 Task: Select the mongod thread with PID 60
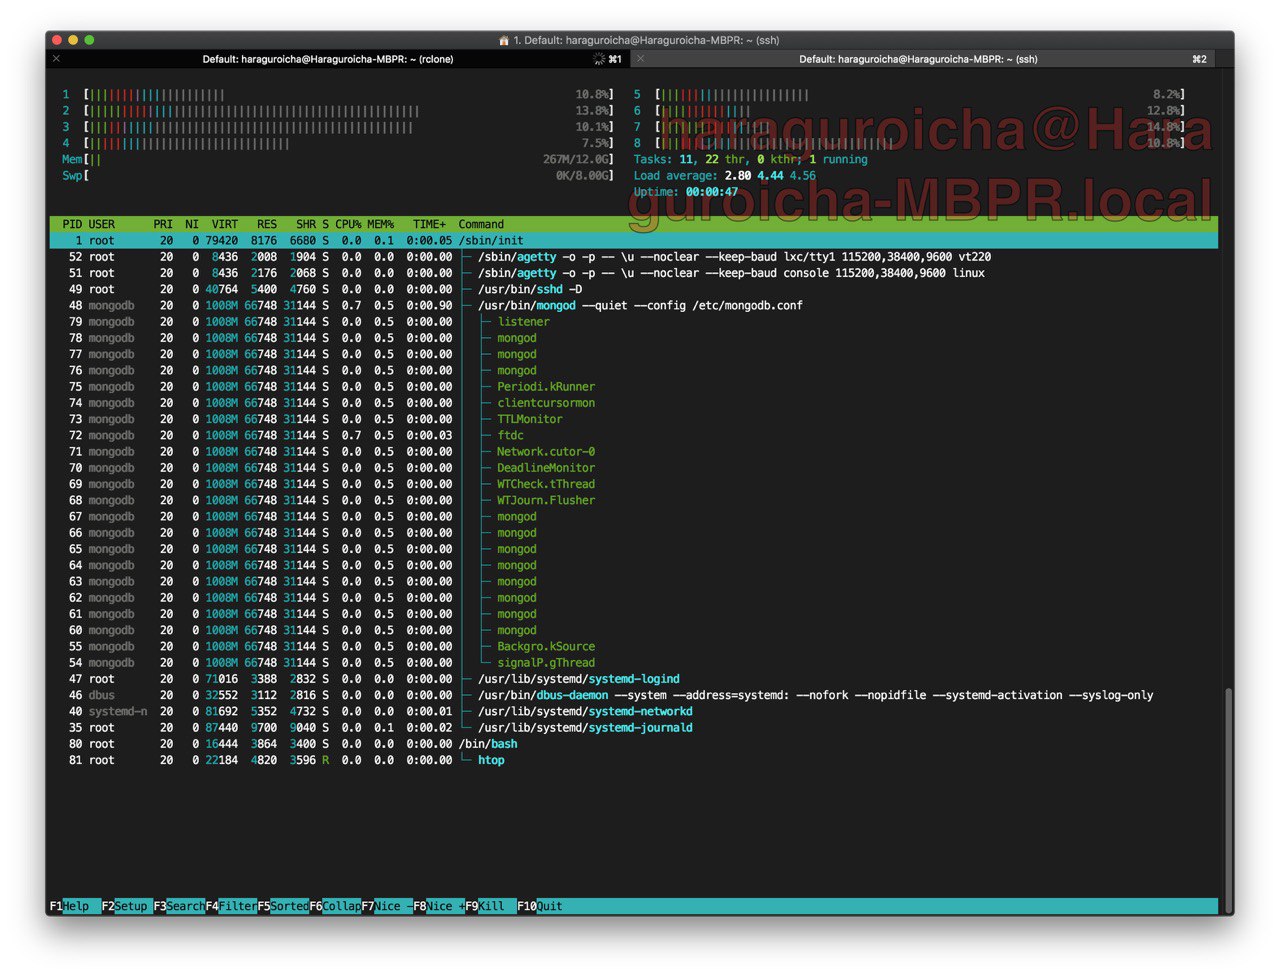[x=634, y=630]
